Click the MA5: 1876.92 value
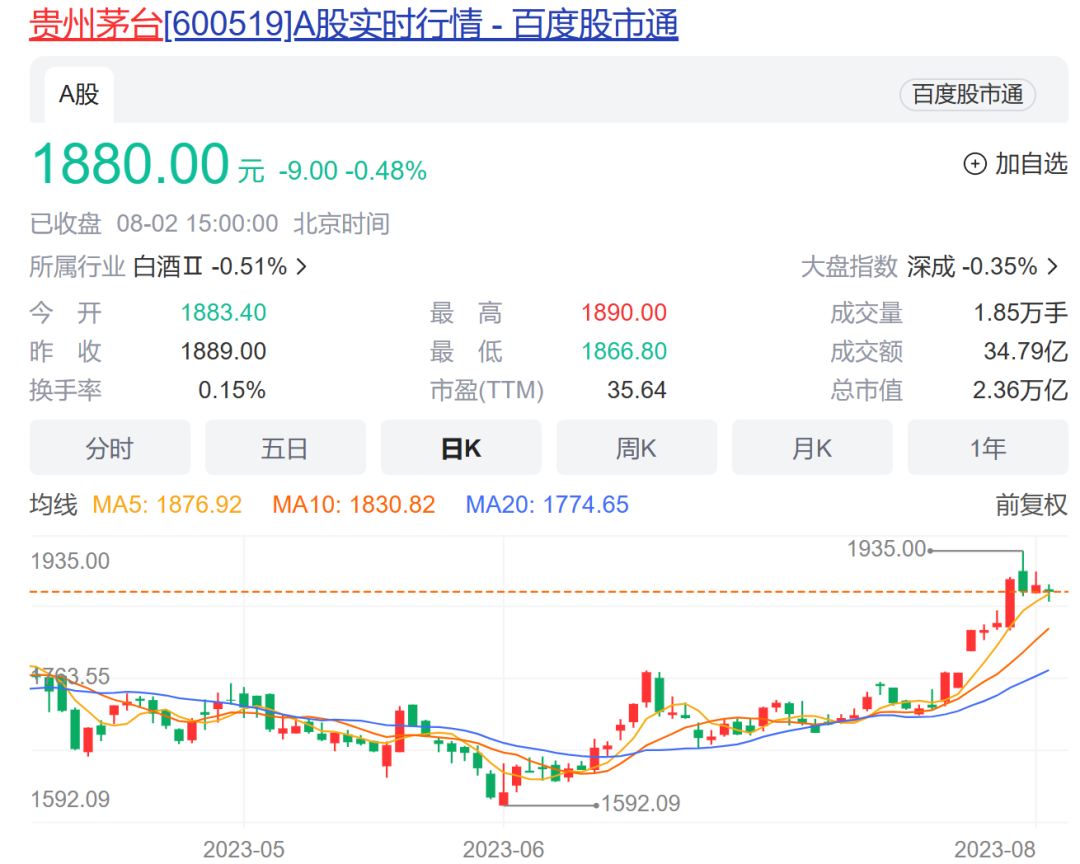The width and height of the screenshot is (1080, 864). [167, 505]
